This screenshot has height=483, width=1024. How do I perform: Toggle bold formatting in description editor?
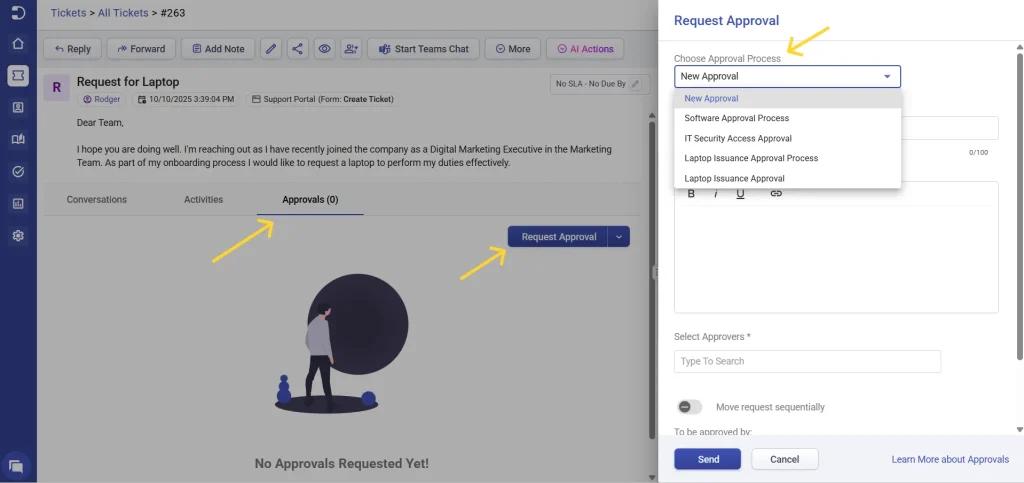tap(691, 194)
